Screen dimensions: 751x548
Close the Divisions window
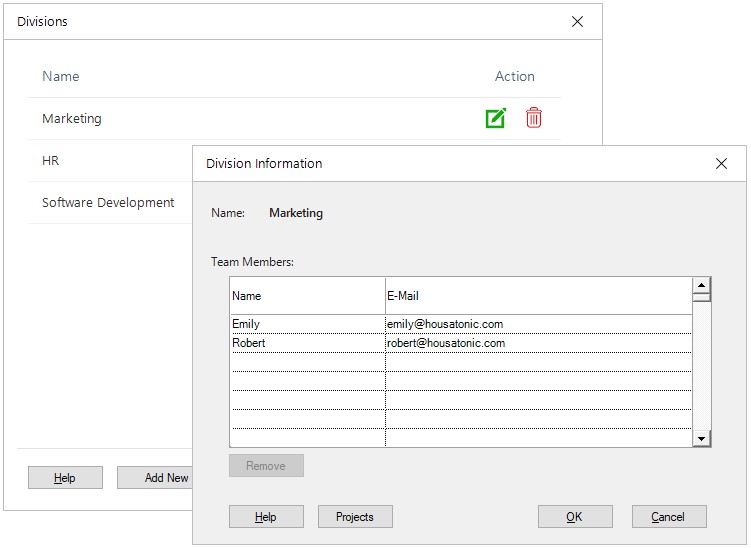tap(577, 22)
